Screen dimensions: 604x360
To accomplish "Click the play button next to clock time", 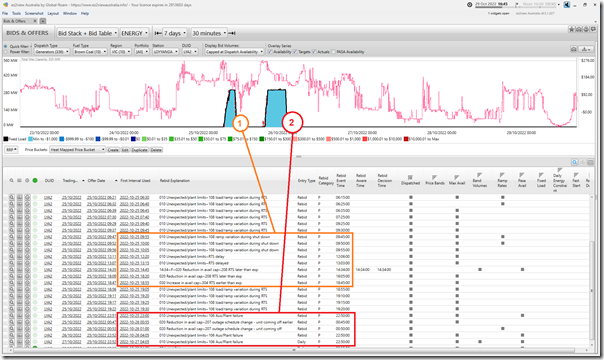I will point(517,4).
